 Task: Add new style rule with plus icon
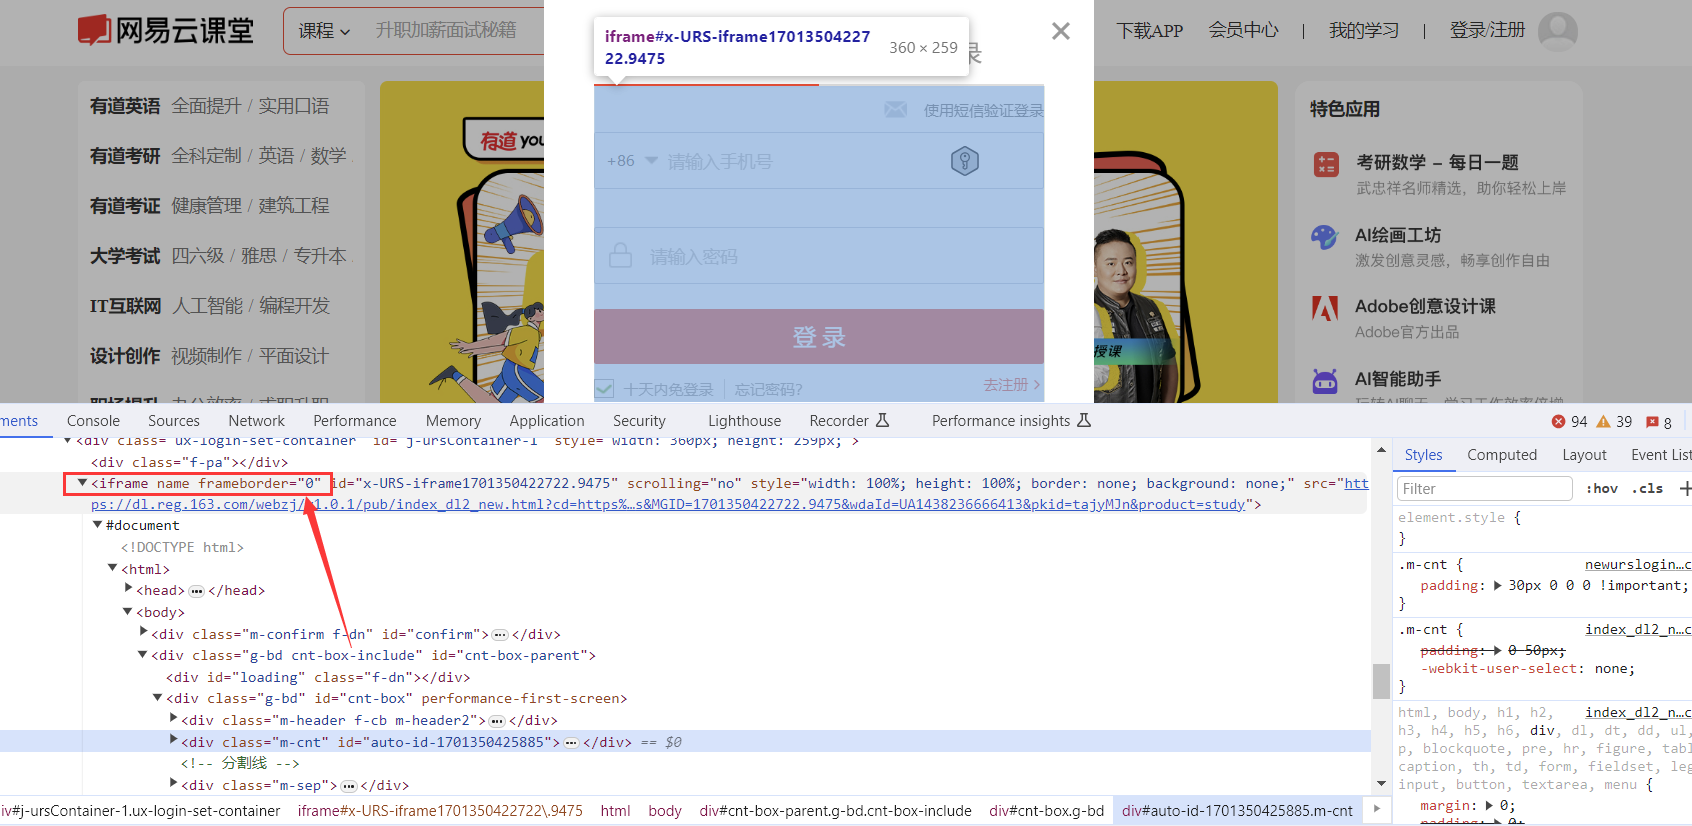[x=1685, y=488]
